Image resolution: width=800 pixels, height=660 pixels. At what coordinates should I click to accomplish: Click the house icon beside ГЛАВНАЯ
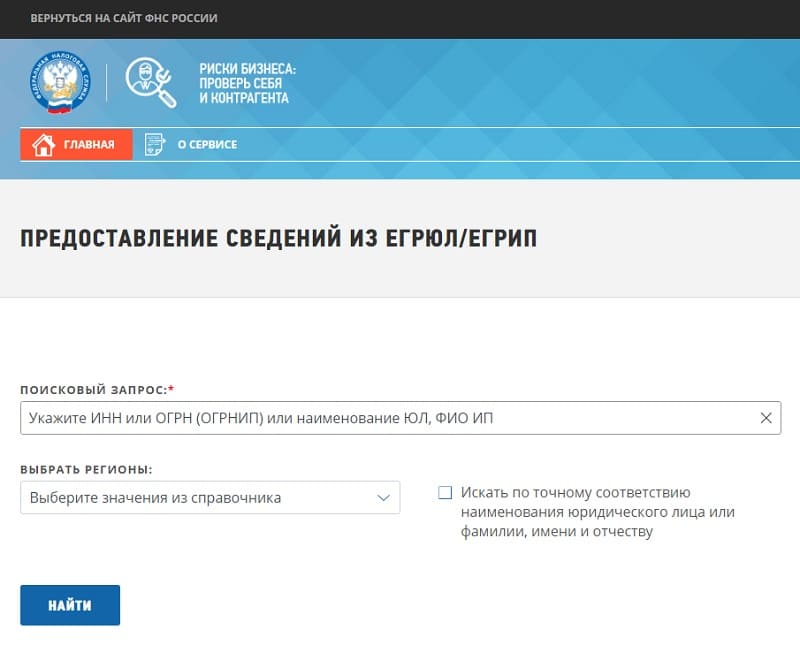pyautogui.click(x=43, y=145)
